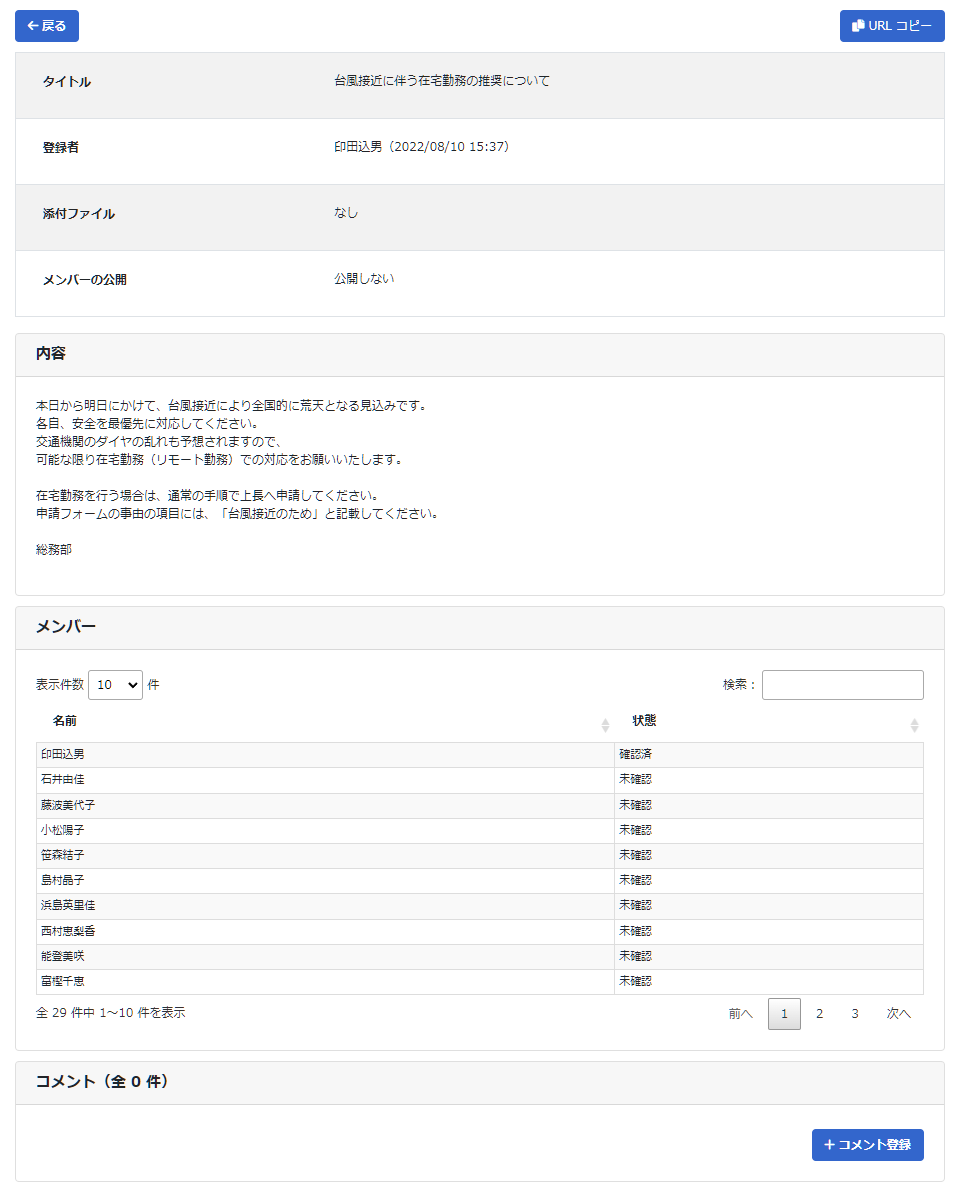The height and width of the screenshot is (1196, 960).
Task: Open the 表示件数 page size dropdown
Action: (x=115, y=685)
